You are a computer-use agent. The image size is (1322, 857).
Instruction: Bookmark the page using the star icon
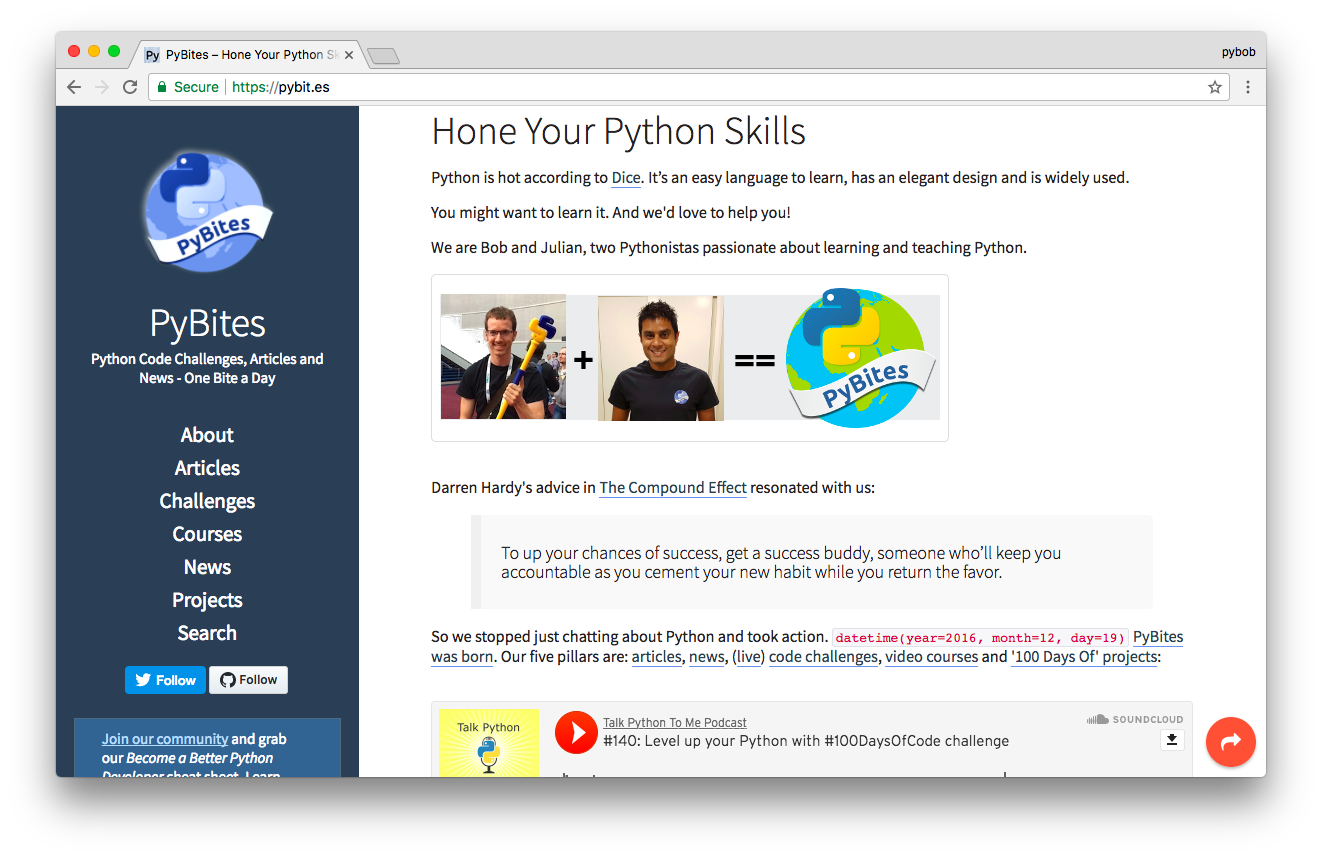pyautogui.click(x=1215, y=87)
